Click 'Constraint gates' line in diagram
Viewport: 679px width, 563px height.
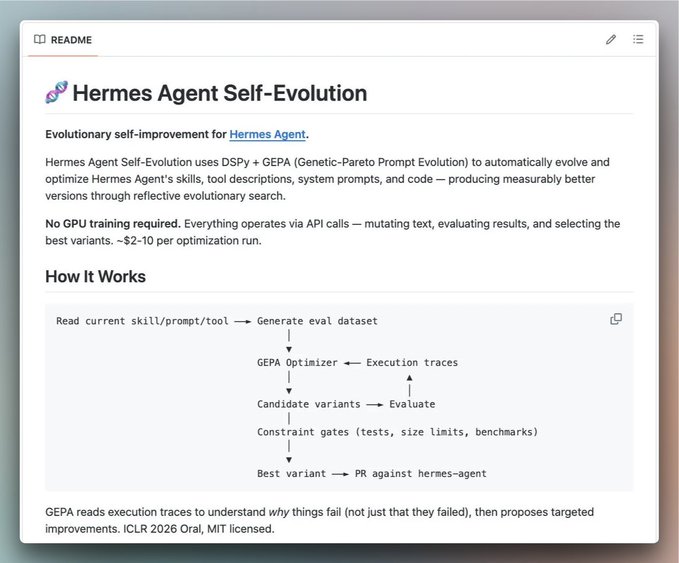click(x=397, y=432)
